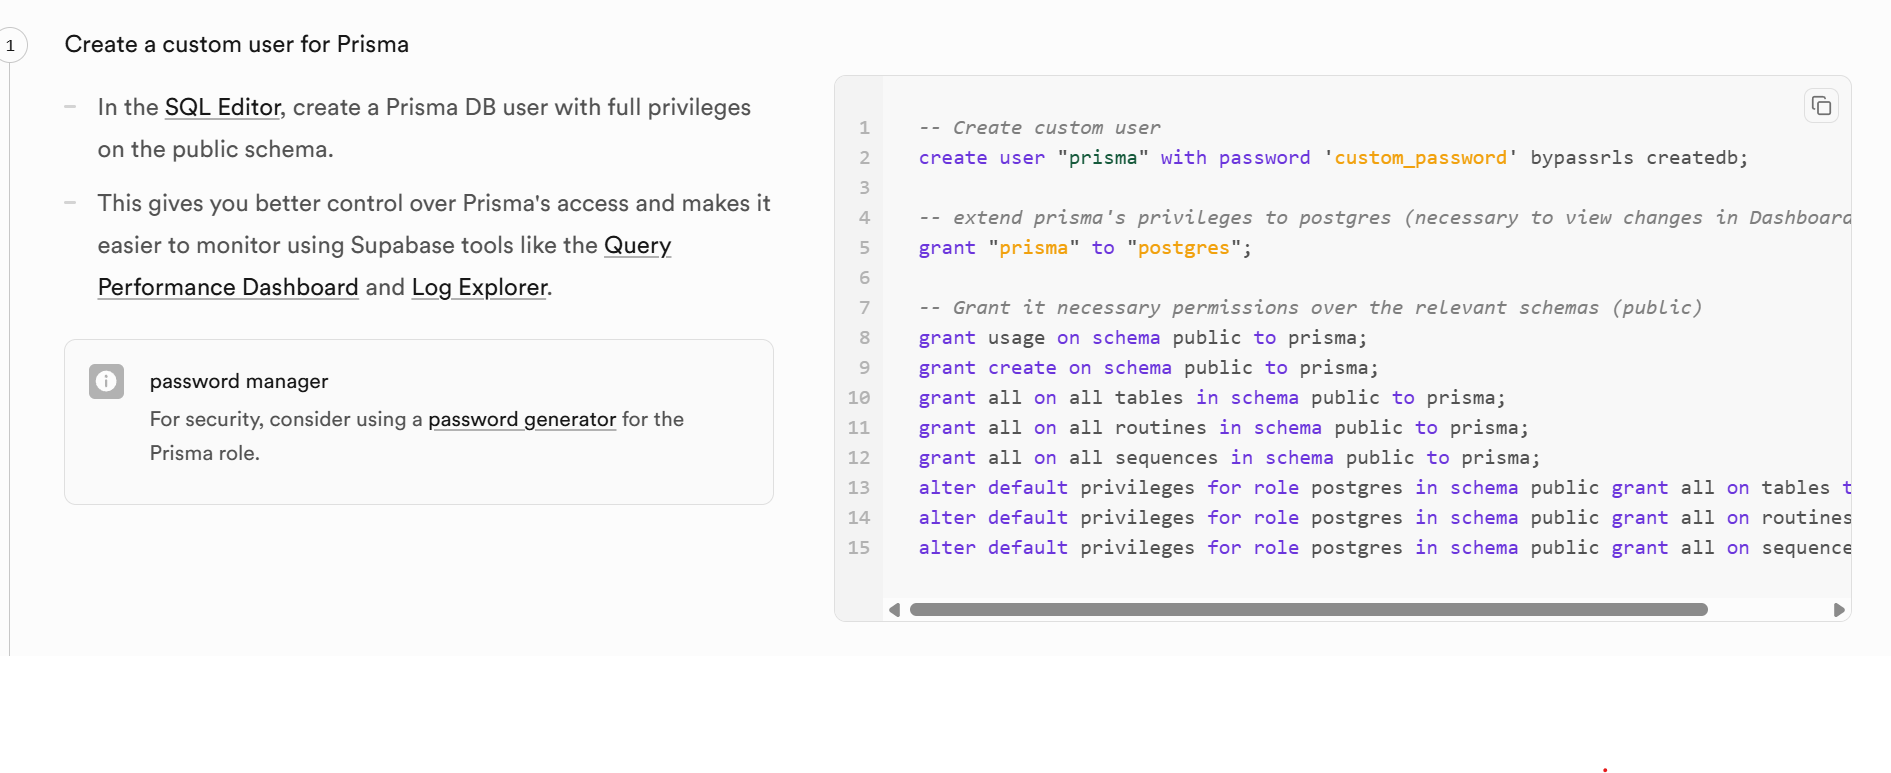Click alter default privileges line 14
Image resolution: width=1891 pixels, height=773 pixels.
[x=1385, y=518]
